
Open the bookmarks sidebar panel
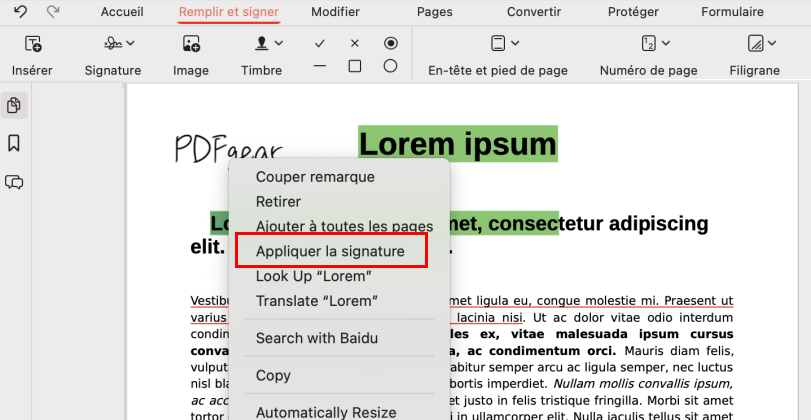click(x=14, y=143)
